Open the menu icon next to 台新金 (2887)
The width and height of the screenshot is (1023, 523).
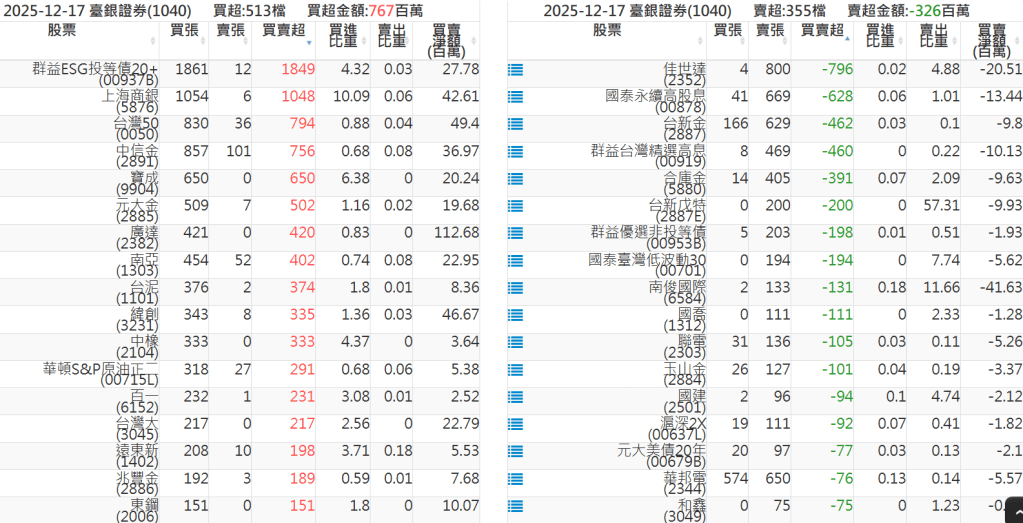pyautogui.click(x=515, y=124)
